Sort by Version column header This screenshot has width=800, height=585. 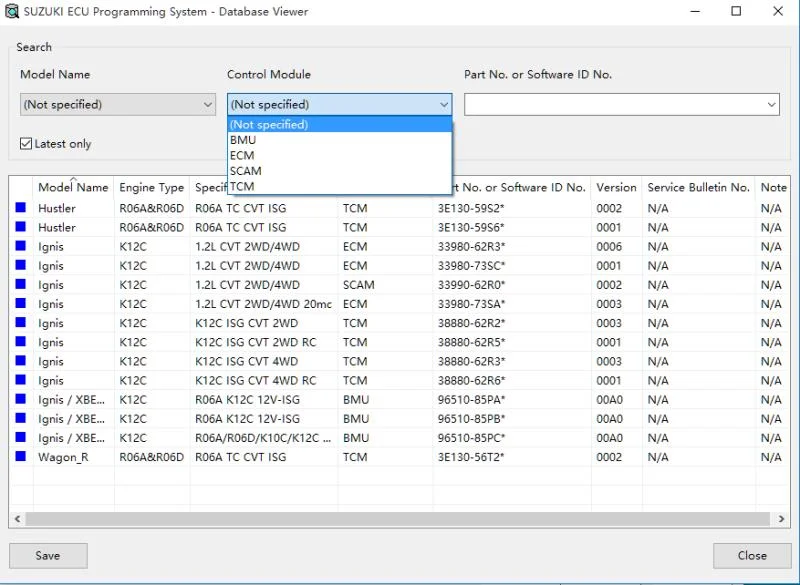click(x=616, y=187)
